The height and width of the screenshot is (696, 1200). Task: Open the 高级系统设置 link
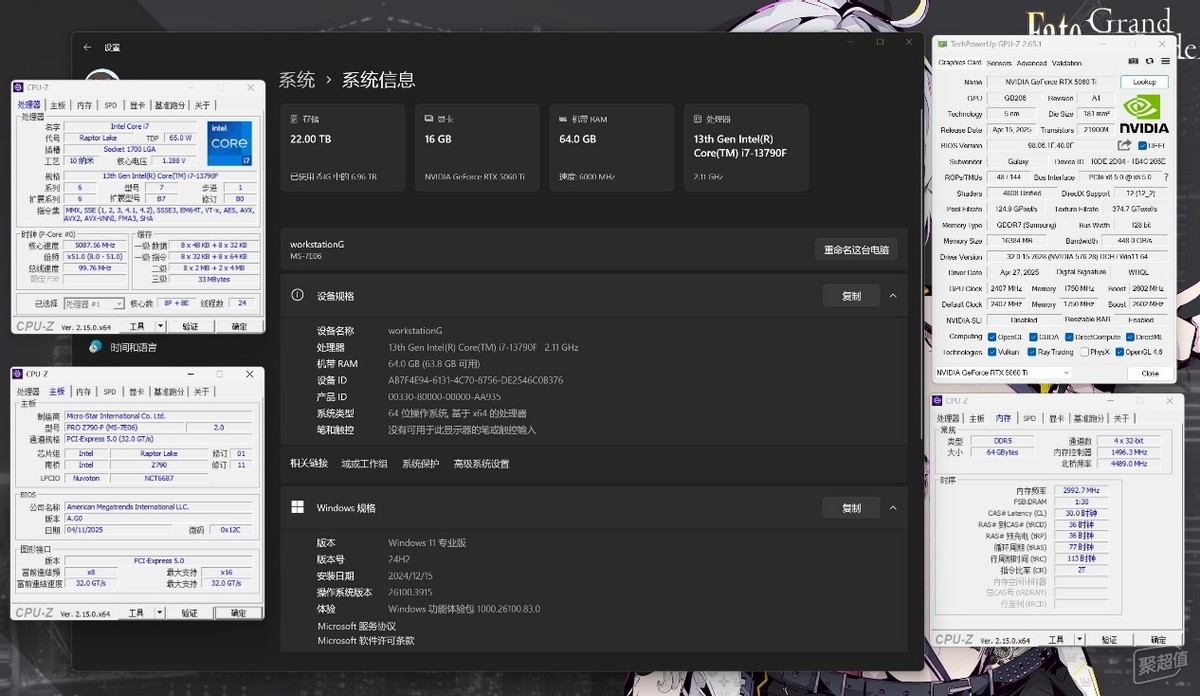[x=481, y=464]
